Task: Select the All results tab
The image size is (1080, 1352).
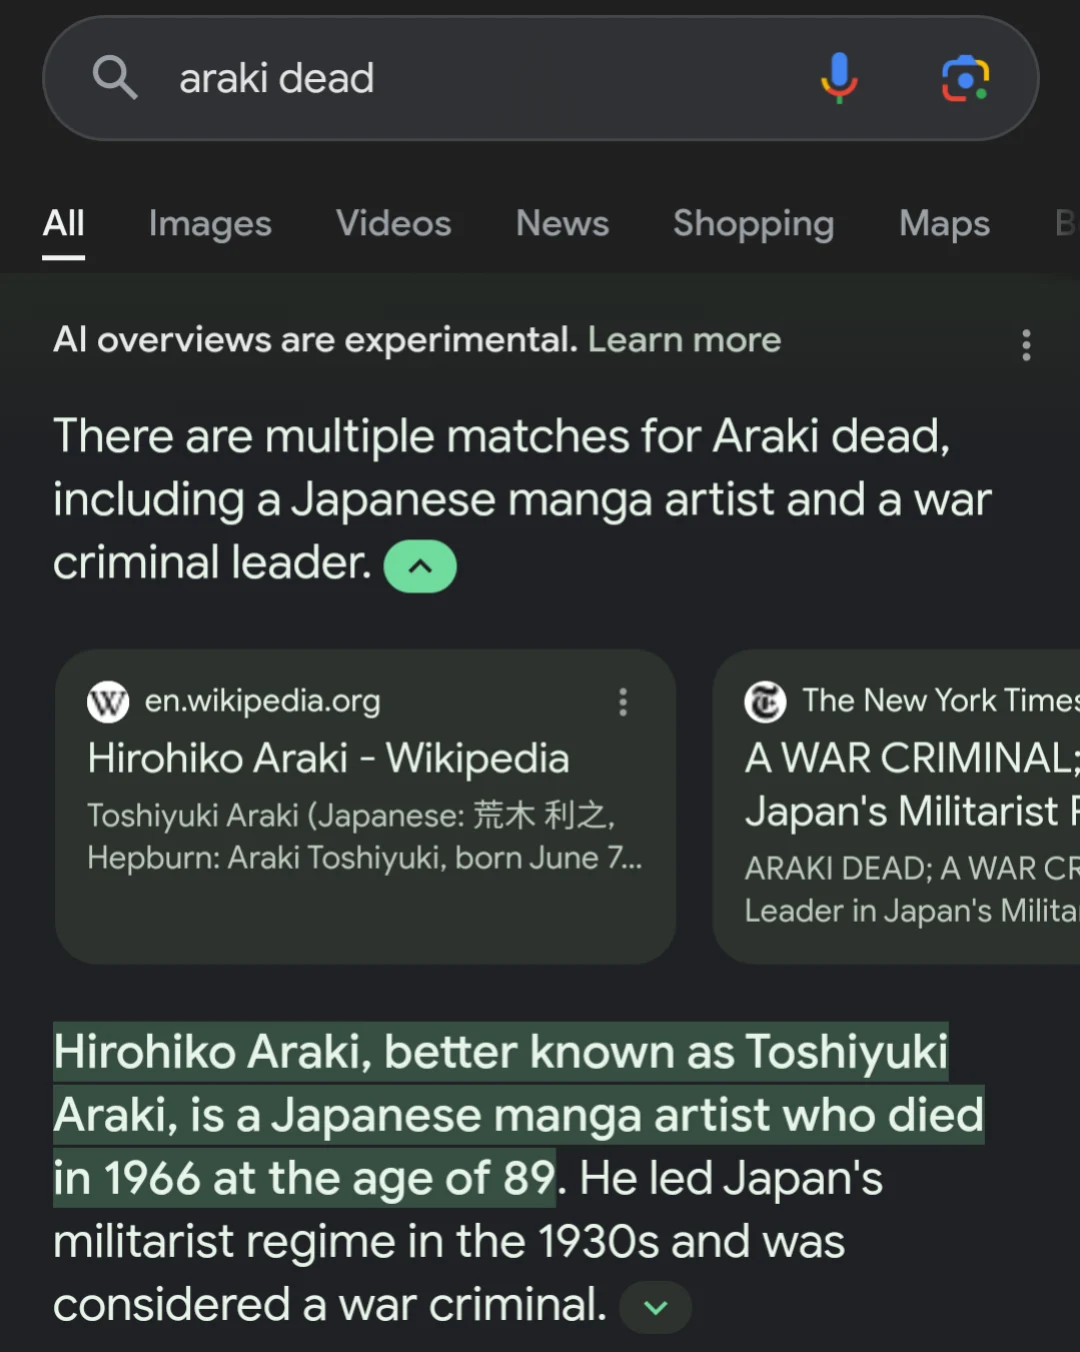Action: pos(63,223)
